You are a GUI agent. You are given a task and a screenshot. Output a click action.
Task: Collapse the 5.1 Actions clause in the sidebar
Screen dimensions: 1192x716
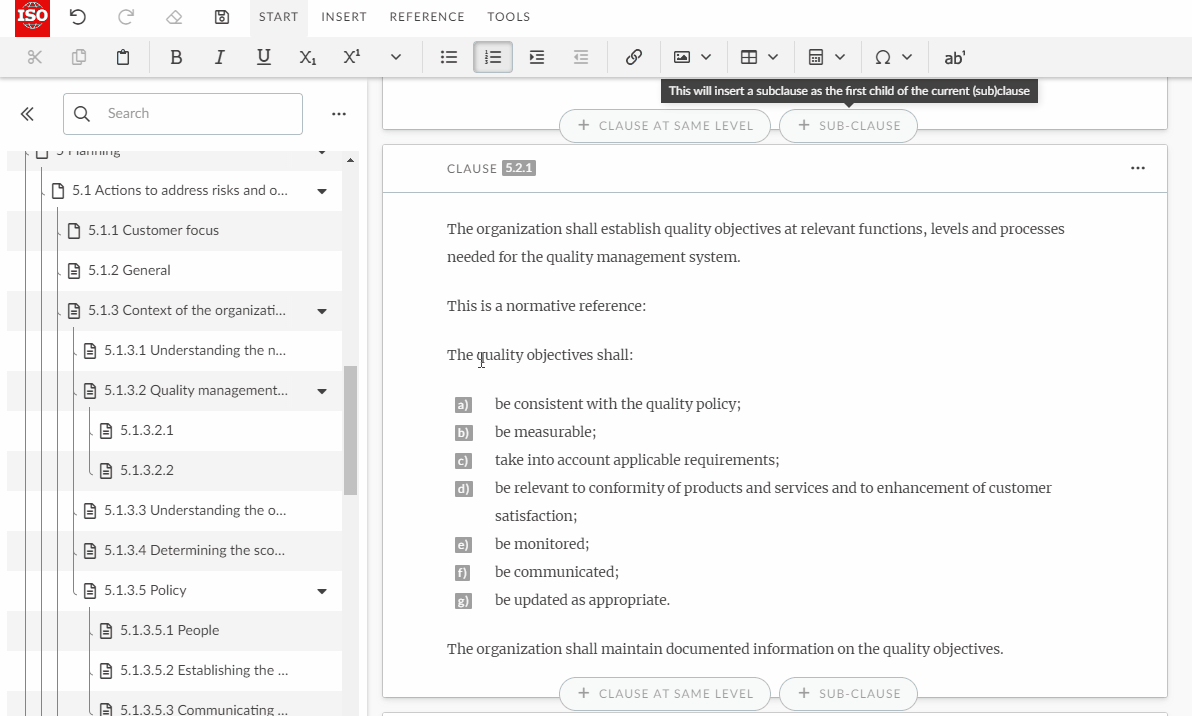pyautogui.click(x=321, y=190)
